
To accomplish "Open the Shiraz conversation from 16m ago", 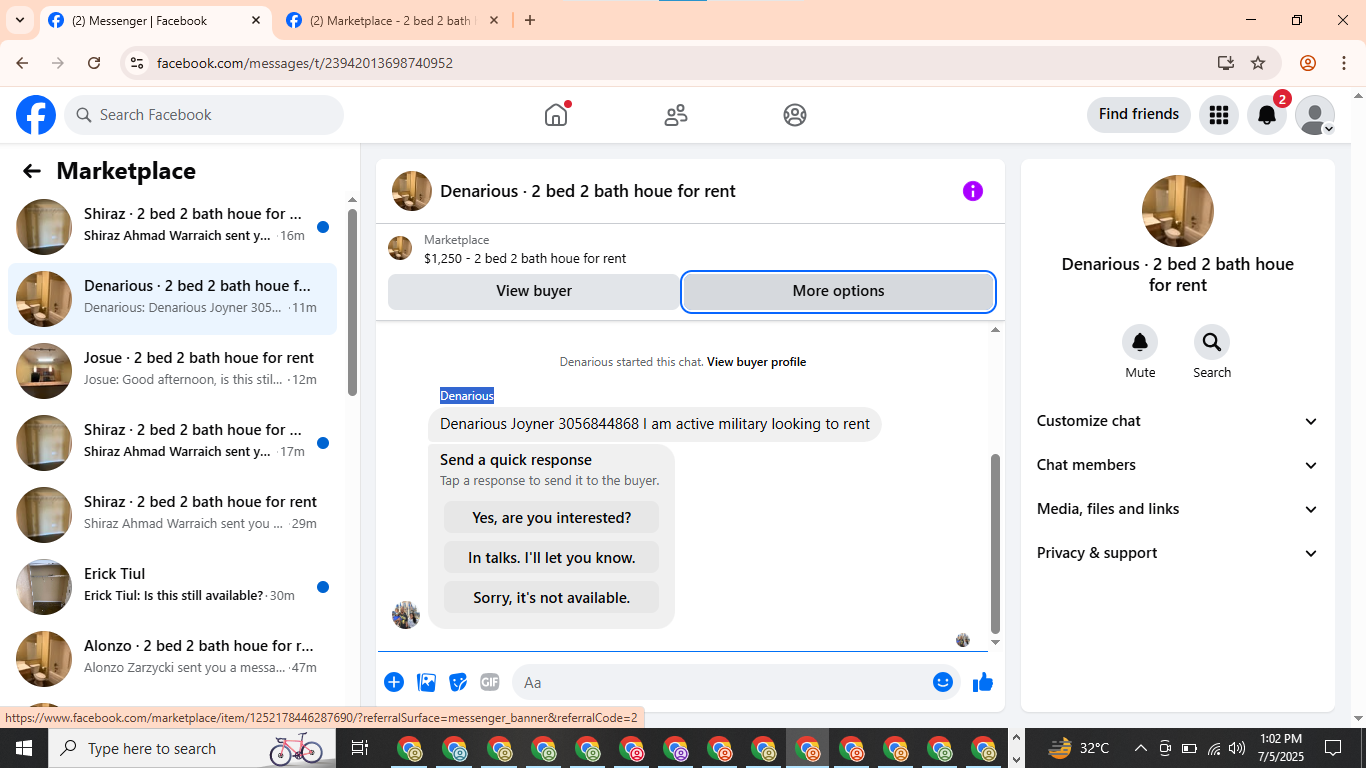I will 172,227.
